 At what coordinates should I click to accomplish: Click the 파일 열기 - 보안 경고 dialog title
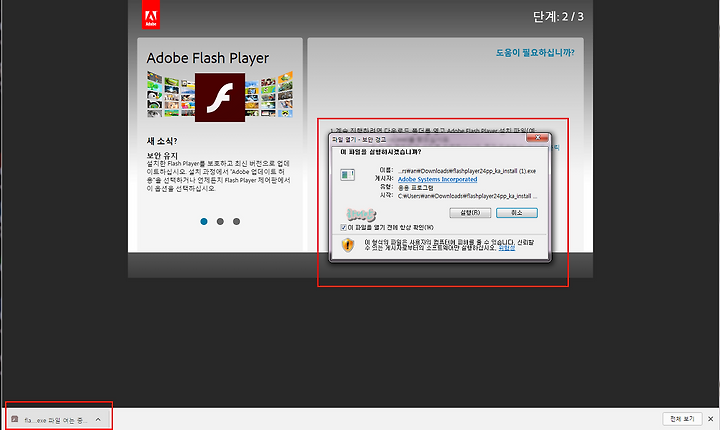pyautogui.click(x=359, y=139)
